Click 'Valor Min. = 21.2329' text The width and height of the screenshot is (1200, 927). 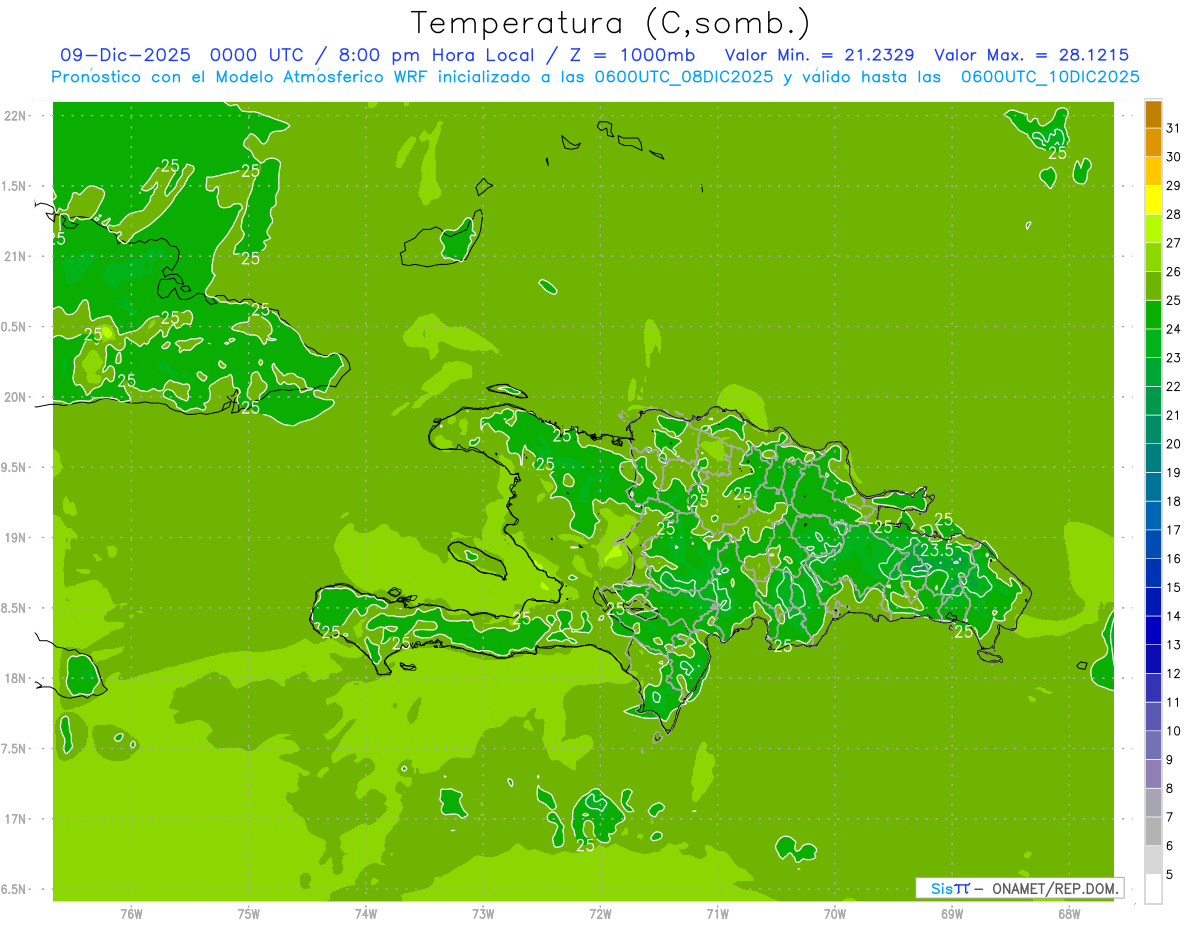(819, 56)
